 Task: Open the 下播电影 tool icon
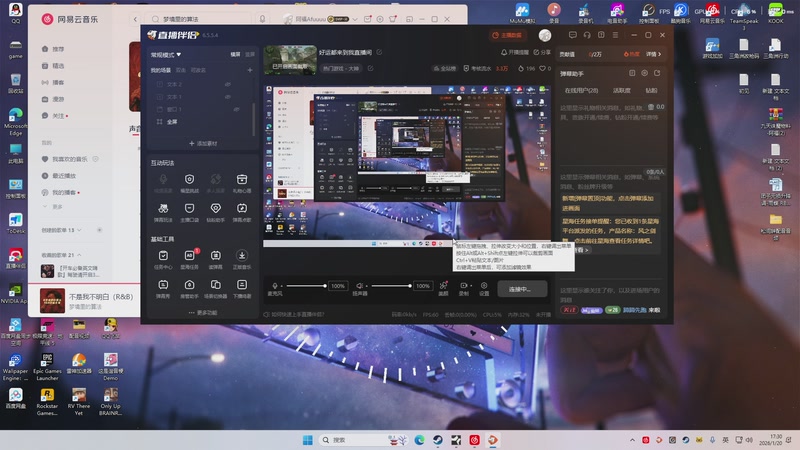pyautogui.click(x=242, y=288)
